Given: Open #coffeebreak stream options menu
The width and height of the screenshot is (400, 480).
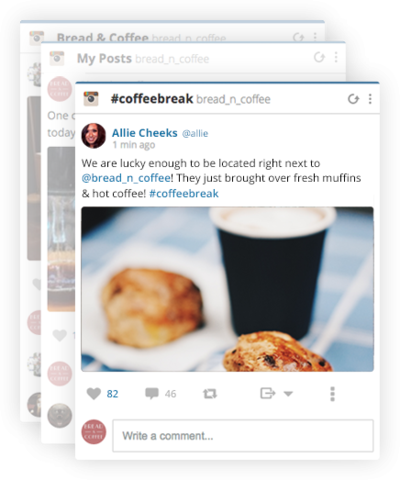Looking at the screenshot, I should coord(370,99).
